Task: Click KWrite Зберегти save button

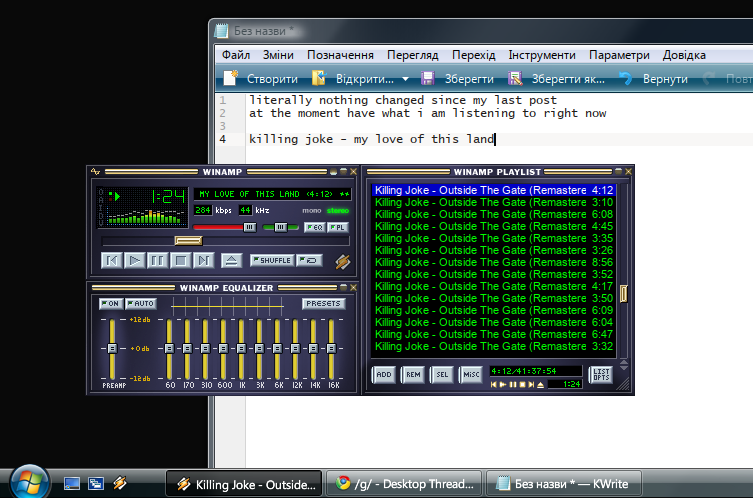Action: click(457, 79)
